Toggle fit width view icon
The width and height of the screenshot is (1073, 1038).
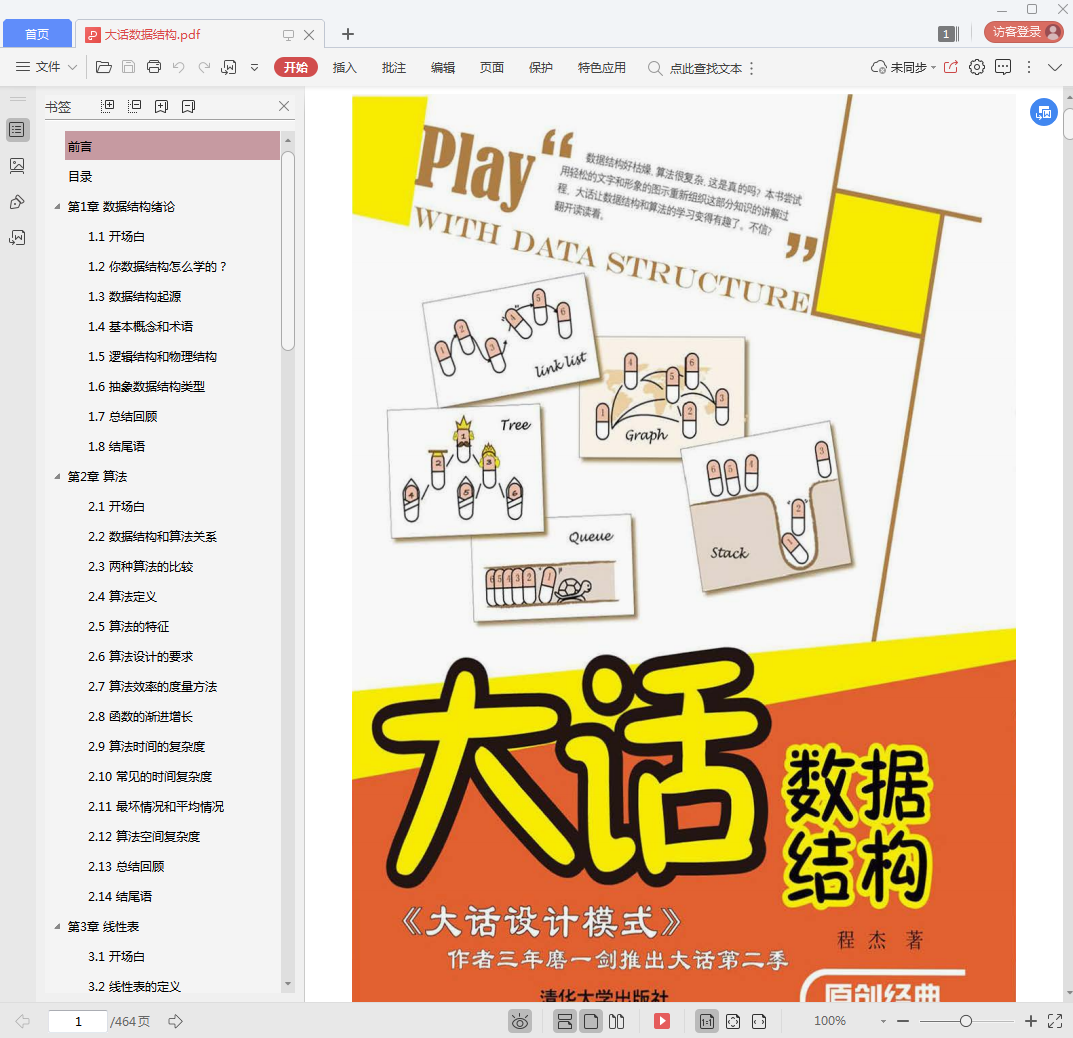pyautogui.click(x=759, y=1022)
